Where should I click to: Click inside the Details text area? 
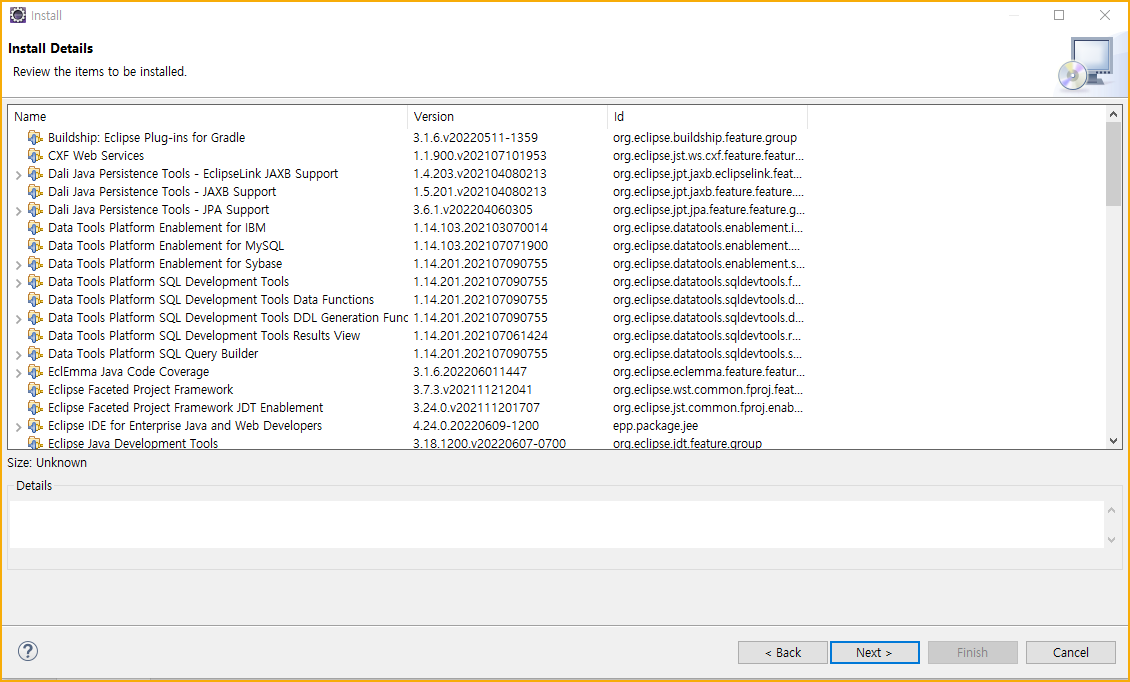pyautogui.click(x=556, y=524)
